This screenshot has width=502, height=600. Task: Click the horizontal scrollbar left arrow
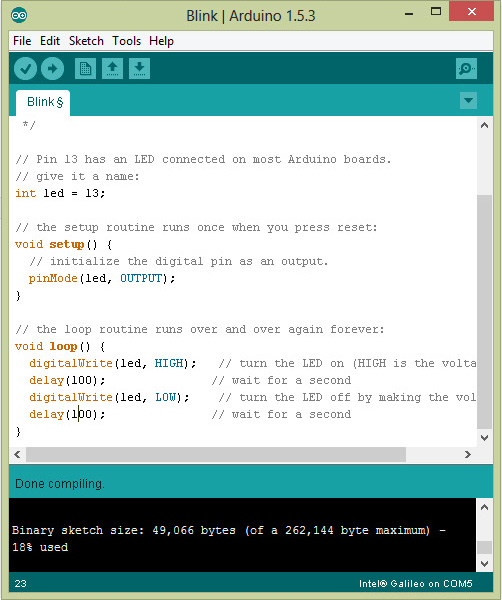point(17,454)
